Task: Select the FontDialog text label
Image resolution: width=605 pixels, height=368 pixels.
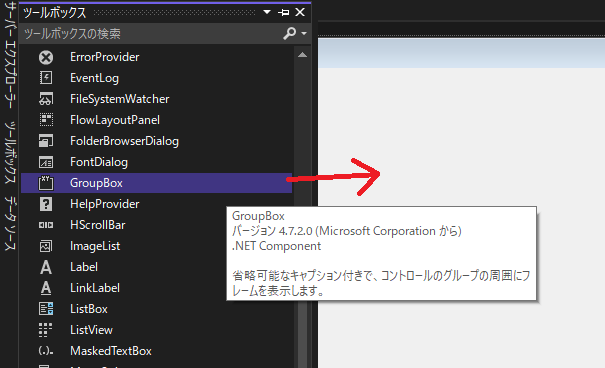Action: 99,162
